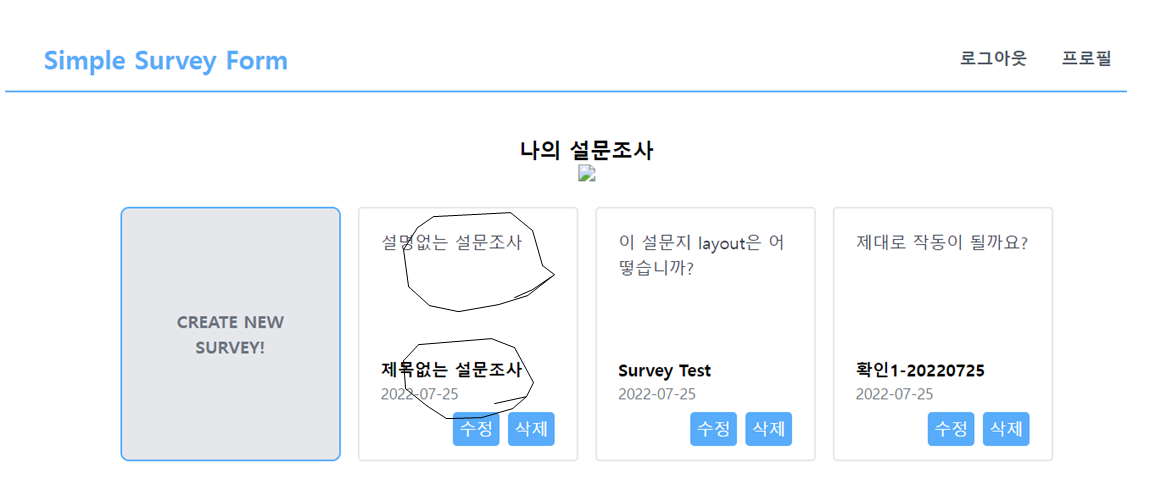Edit the Survey Test card with 수정
Screen dimensions: 1150x487
click(713, 429)
